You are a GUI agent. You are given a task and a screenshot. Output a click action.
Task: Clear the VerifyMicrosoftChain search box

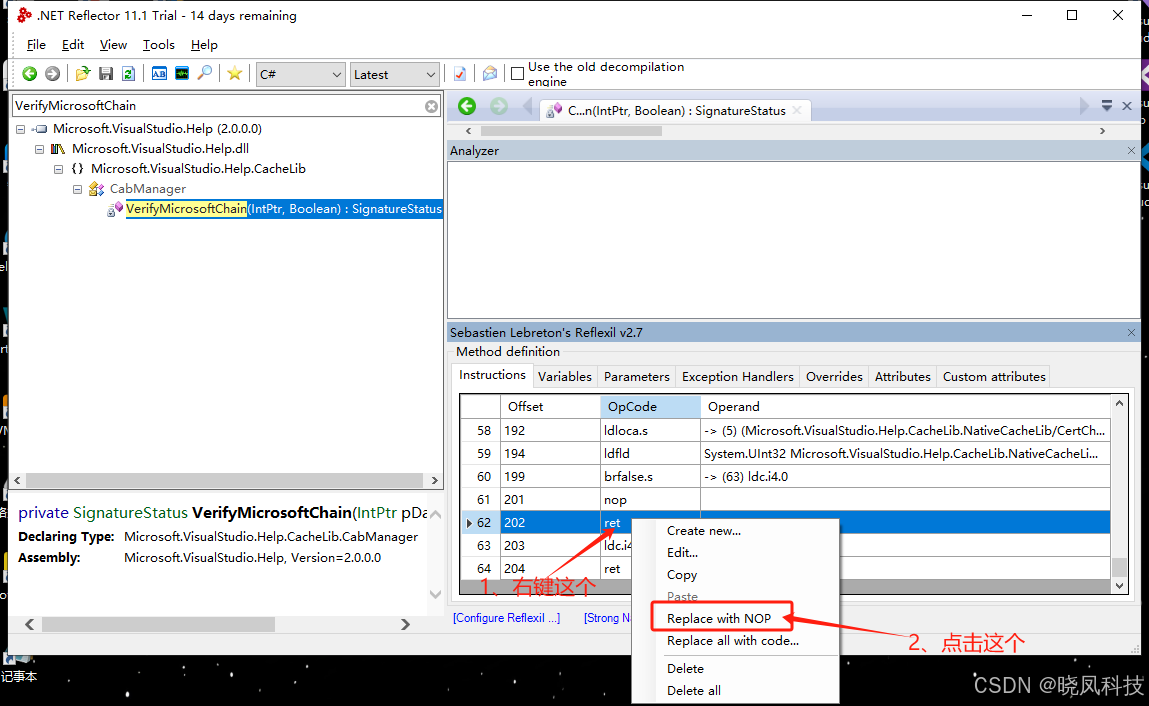(432, 106)
